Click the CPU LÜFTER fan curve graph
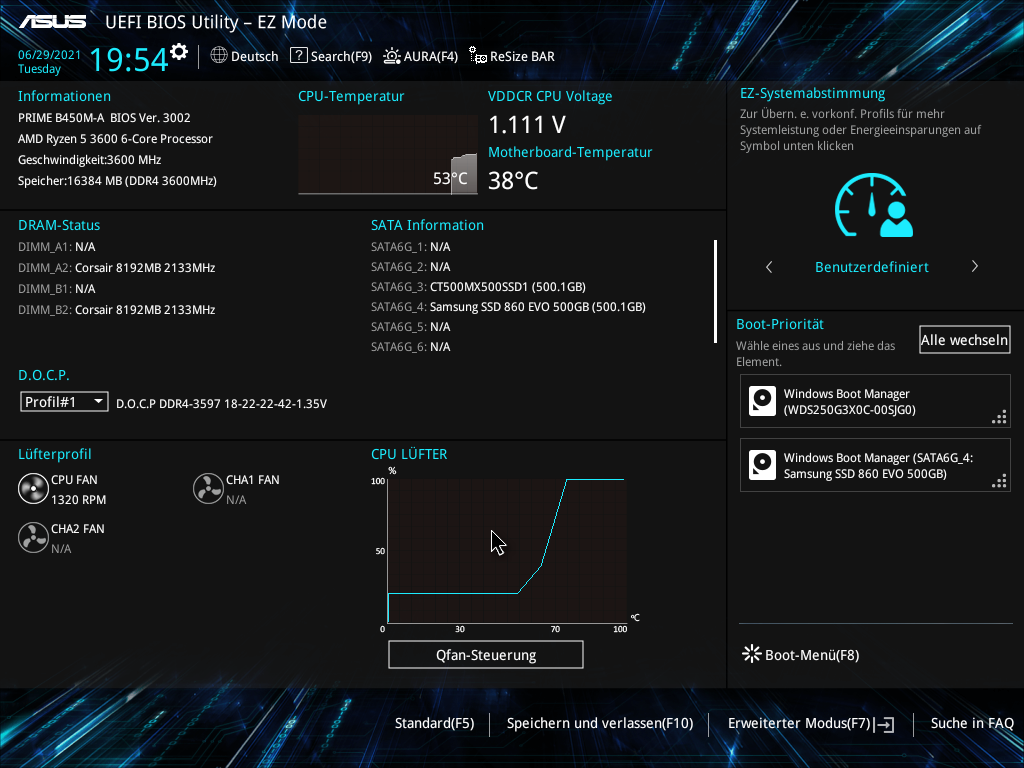This screenshot has height=768, width=1024. pyautogui.click(x=507, y=551)
